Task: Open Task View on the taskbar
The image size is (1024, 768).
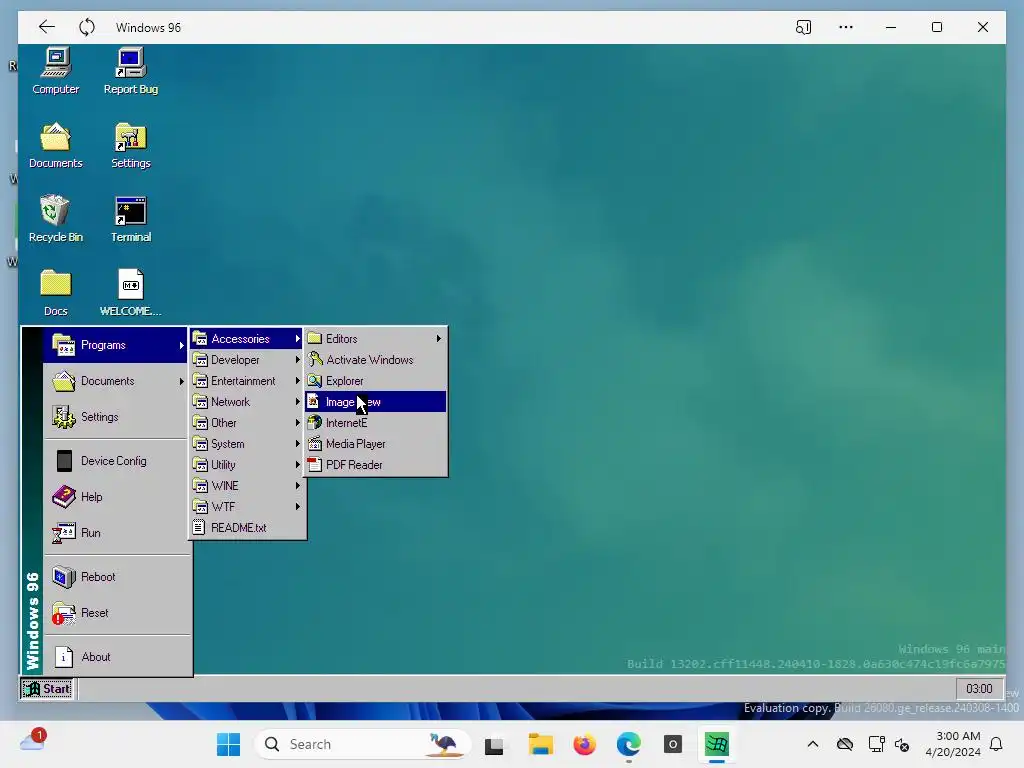Action: click(494, 744)
